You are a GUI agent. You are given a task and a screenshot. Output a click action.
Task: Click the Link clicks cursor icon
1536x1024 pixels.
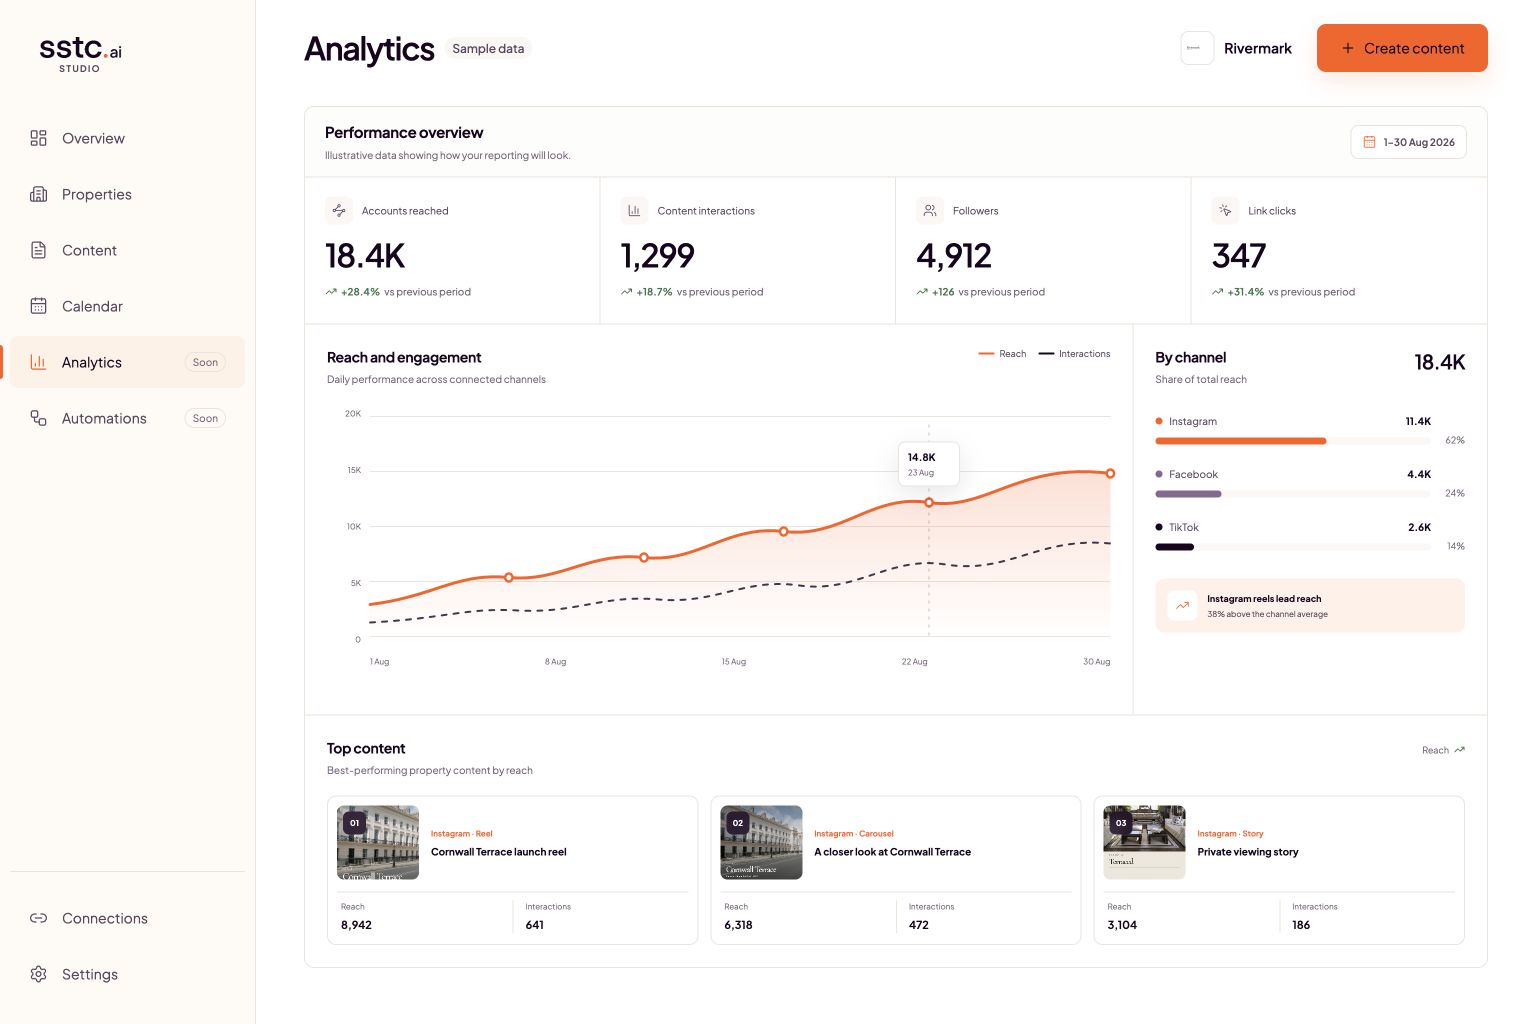1225,210
